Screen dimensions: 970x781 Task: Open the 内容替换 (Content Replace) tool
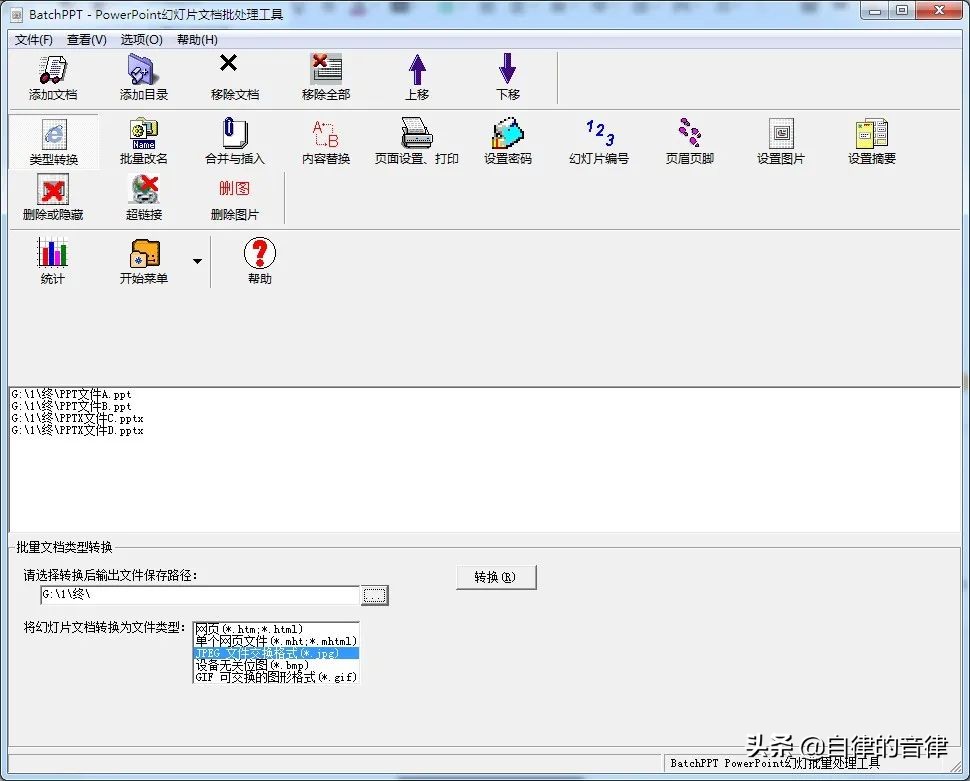[x=326, y=142]
